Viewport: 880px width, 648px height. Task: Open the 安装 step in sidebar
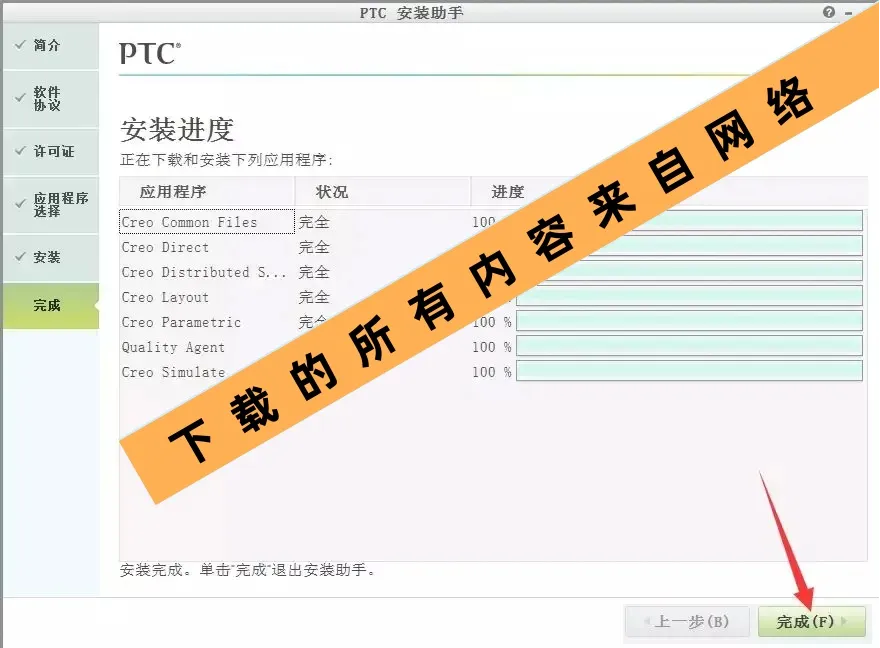coord(51,258)
